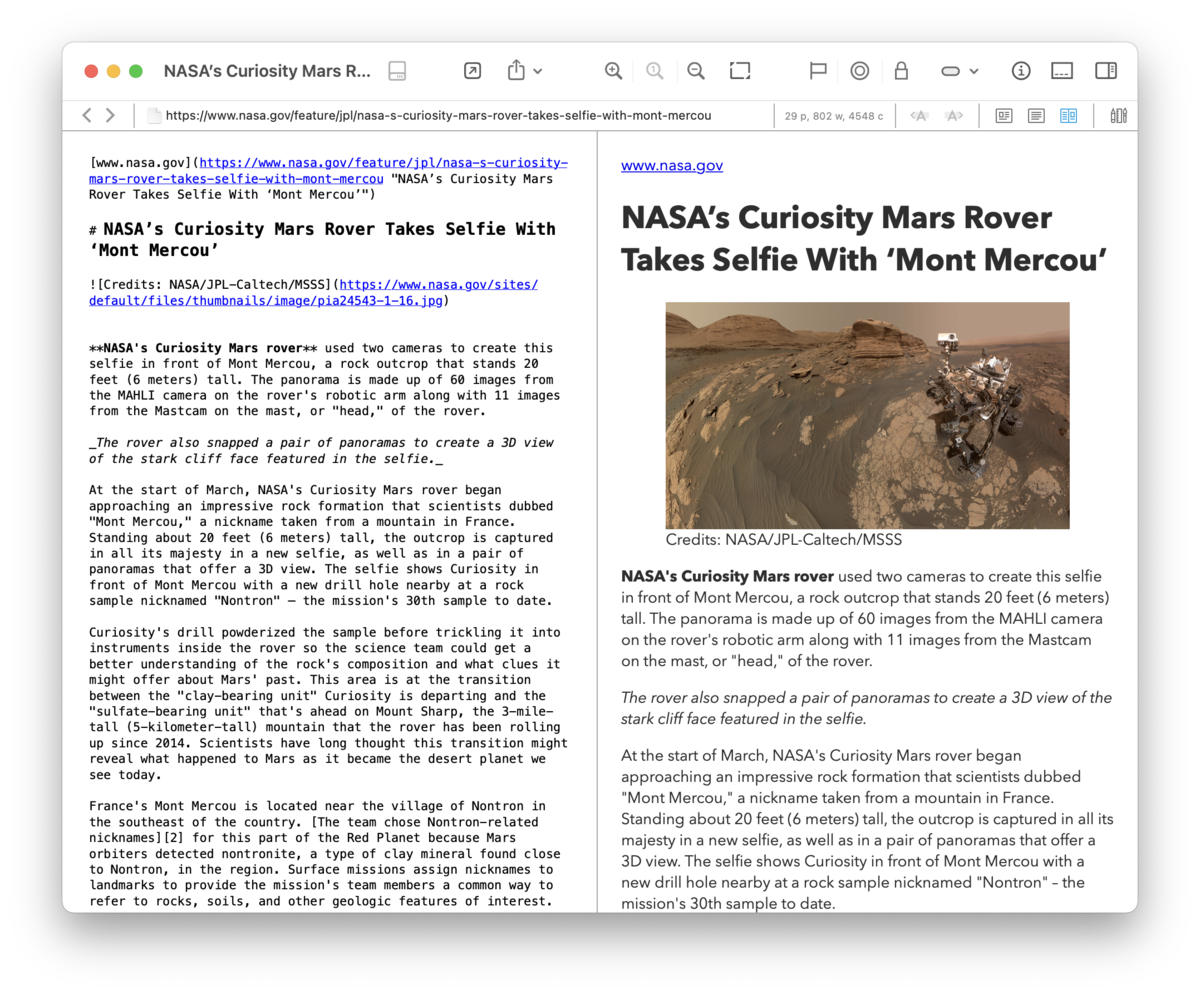Open the note in a new window
The height and width of the screenshot is (995, 1200).
point(472,71)
